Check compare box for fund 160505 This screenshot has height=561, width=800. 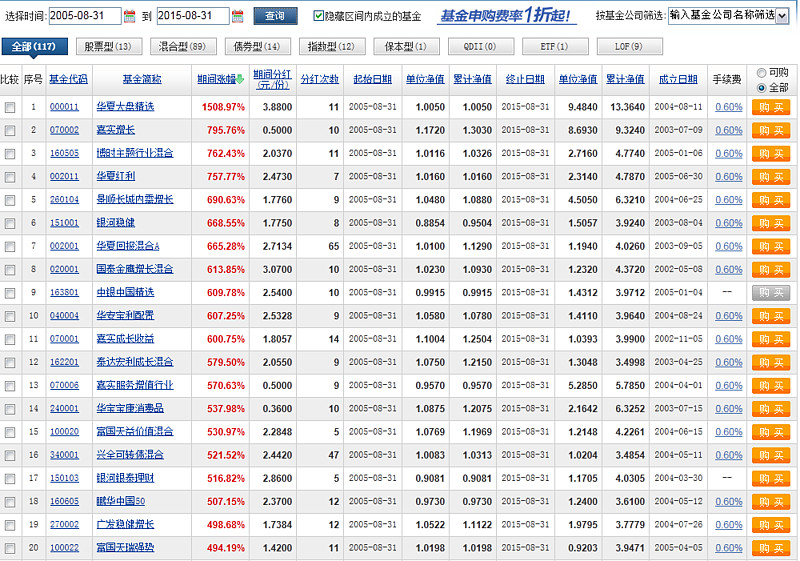[x=10, y=154]
